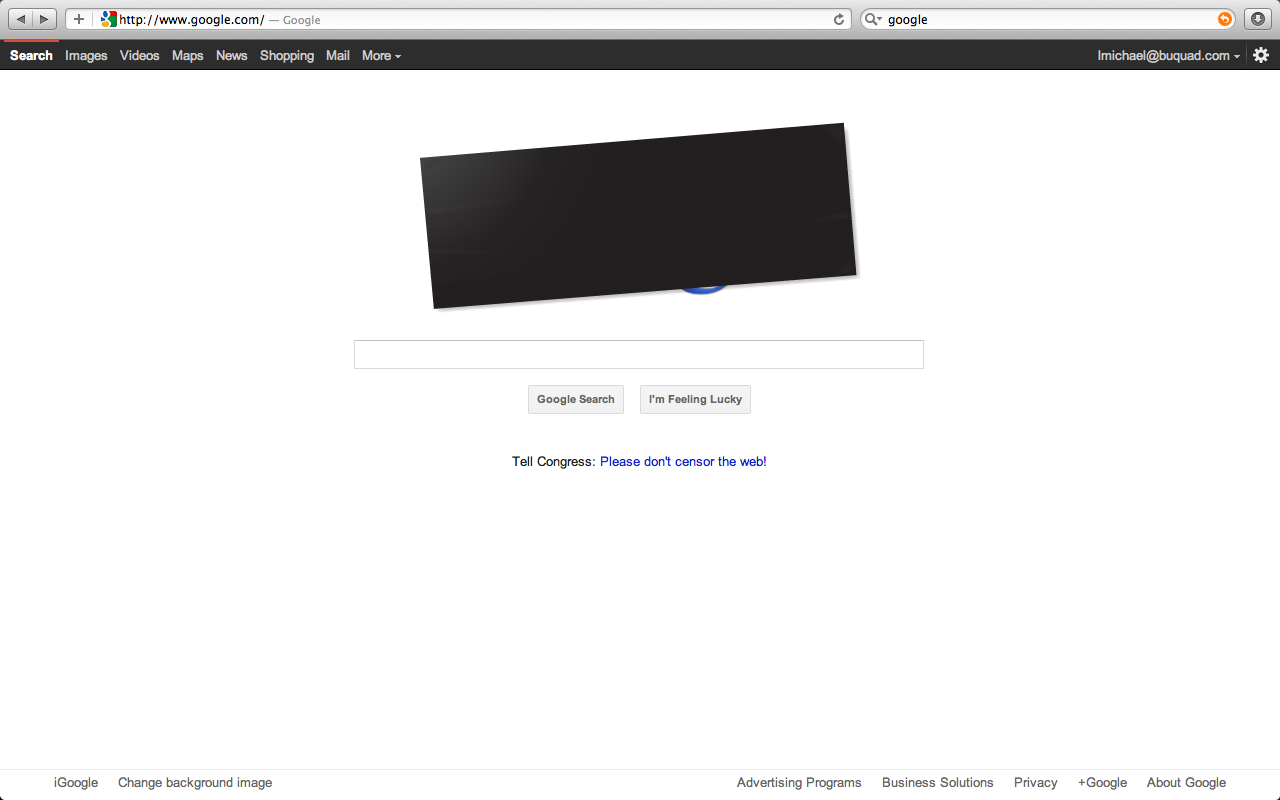Click the Google favicon in address bar
This screenshot has width=1280, height=800.
(109, 19)
